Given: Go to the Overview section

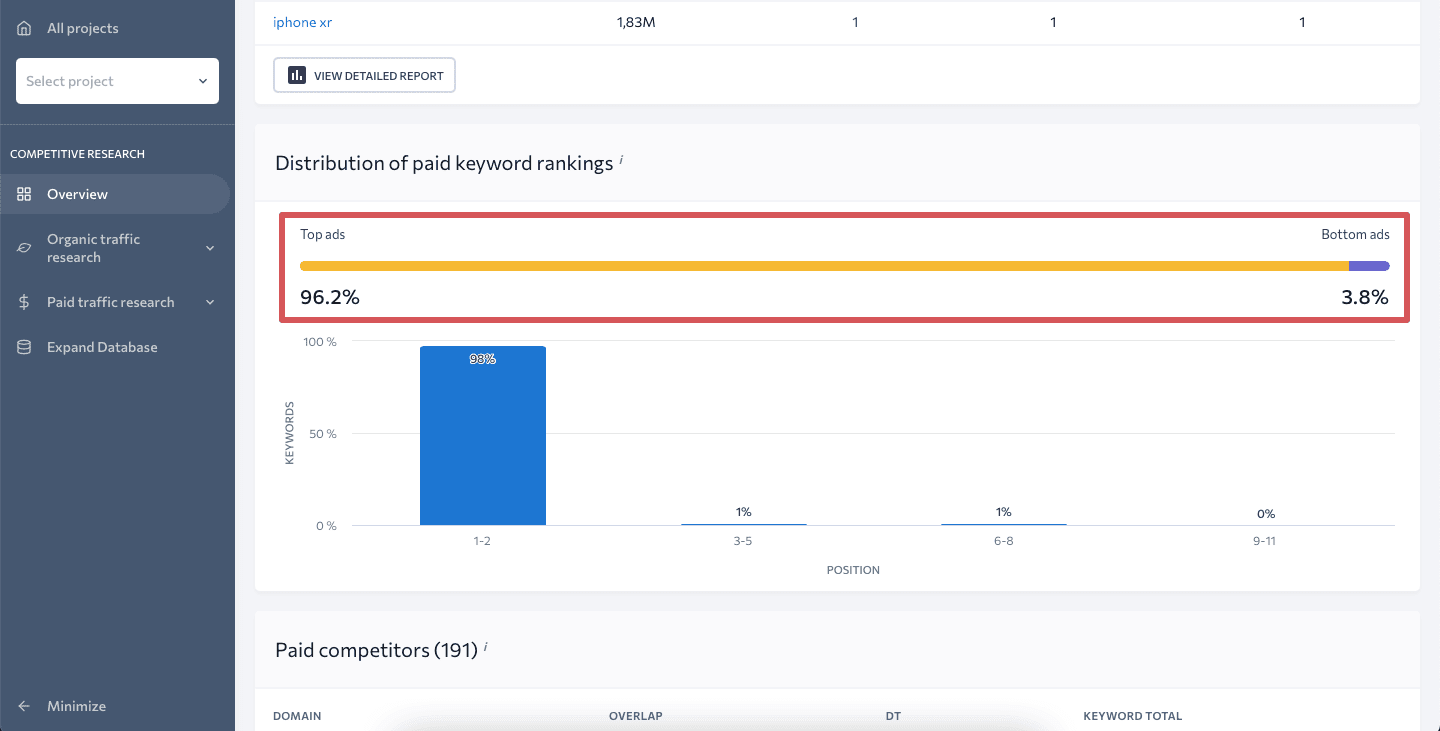Looking at the screenshot, I should click(77, 194).
